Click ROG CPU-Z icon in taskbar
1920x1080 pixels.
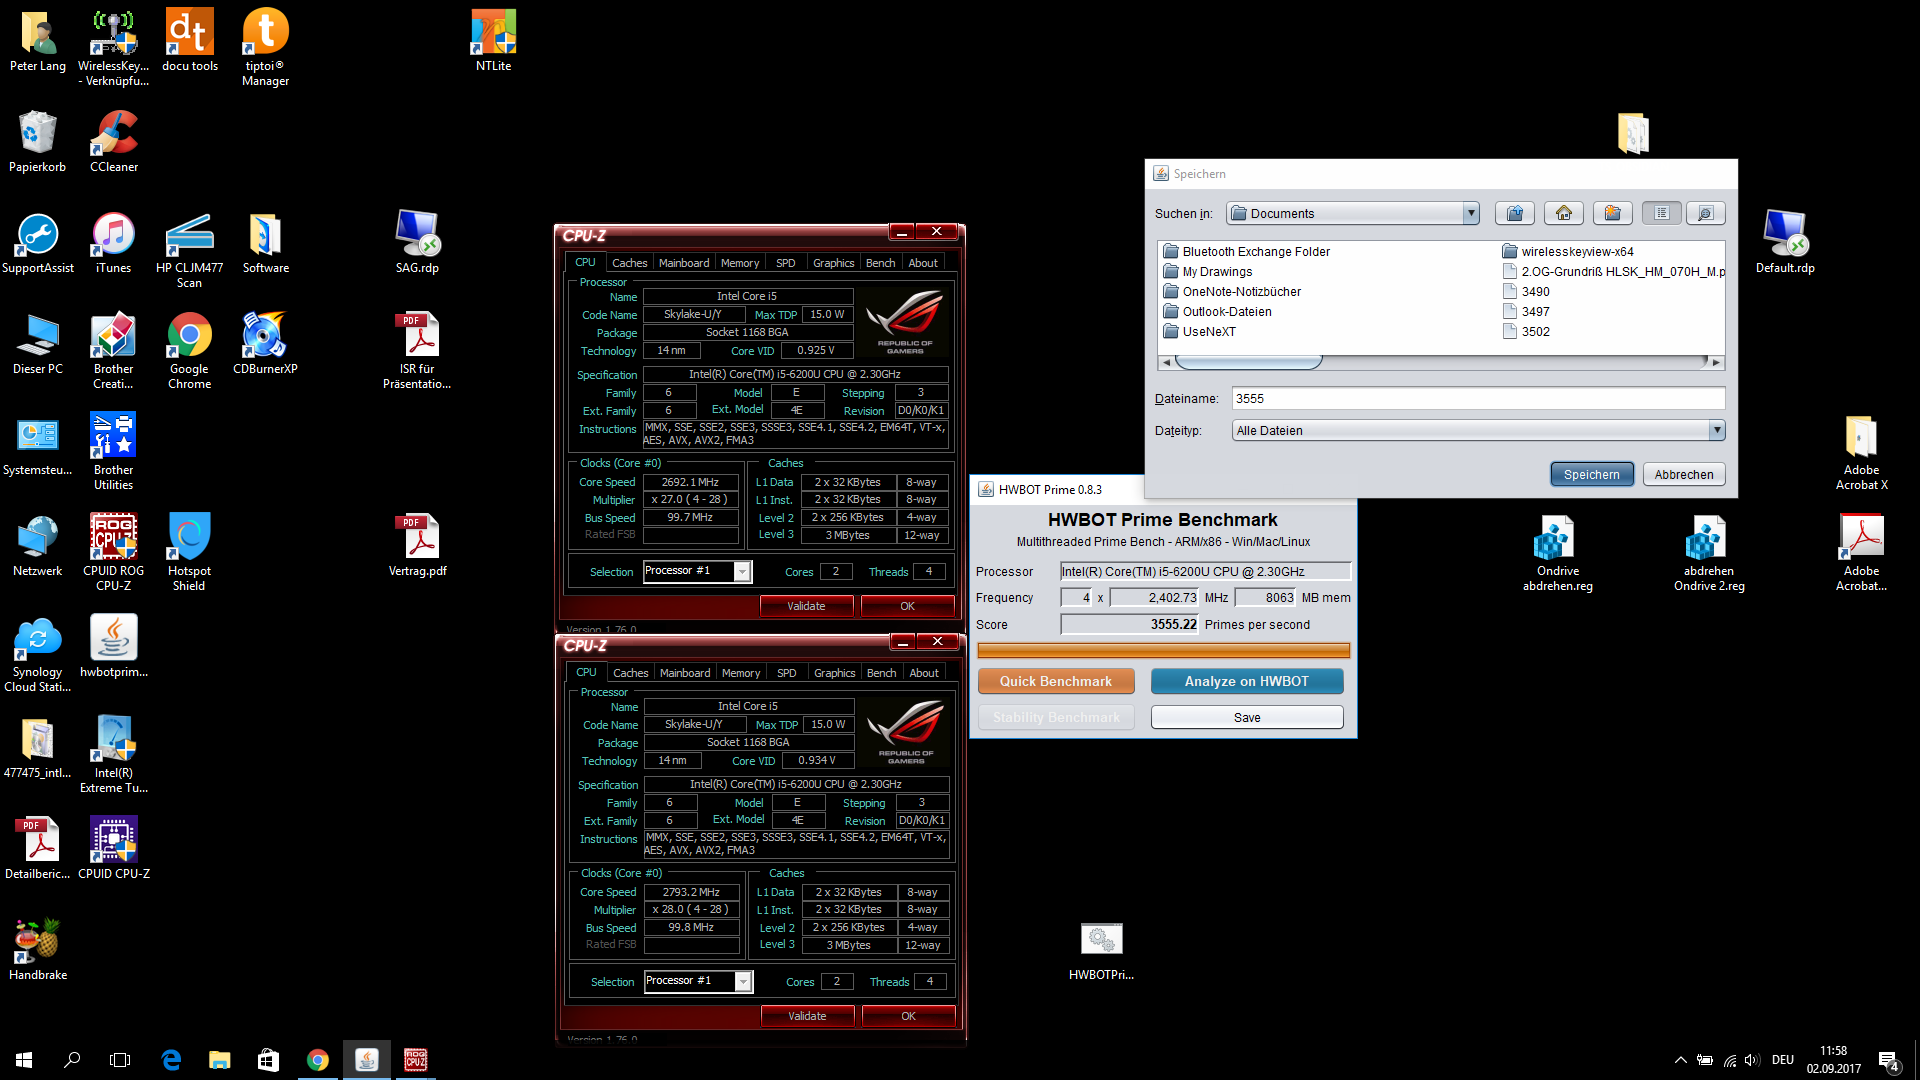[415, 1060]
